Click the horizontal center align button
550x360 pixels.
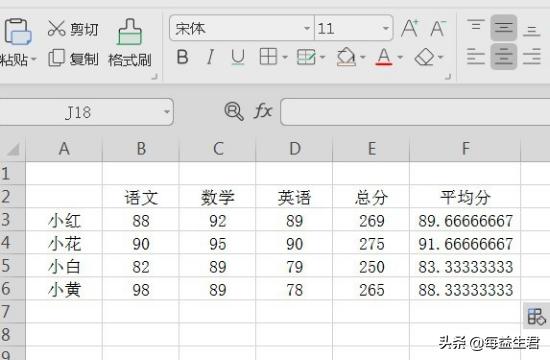pyautogui.click(x=504, y=57)
